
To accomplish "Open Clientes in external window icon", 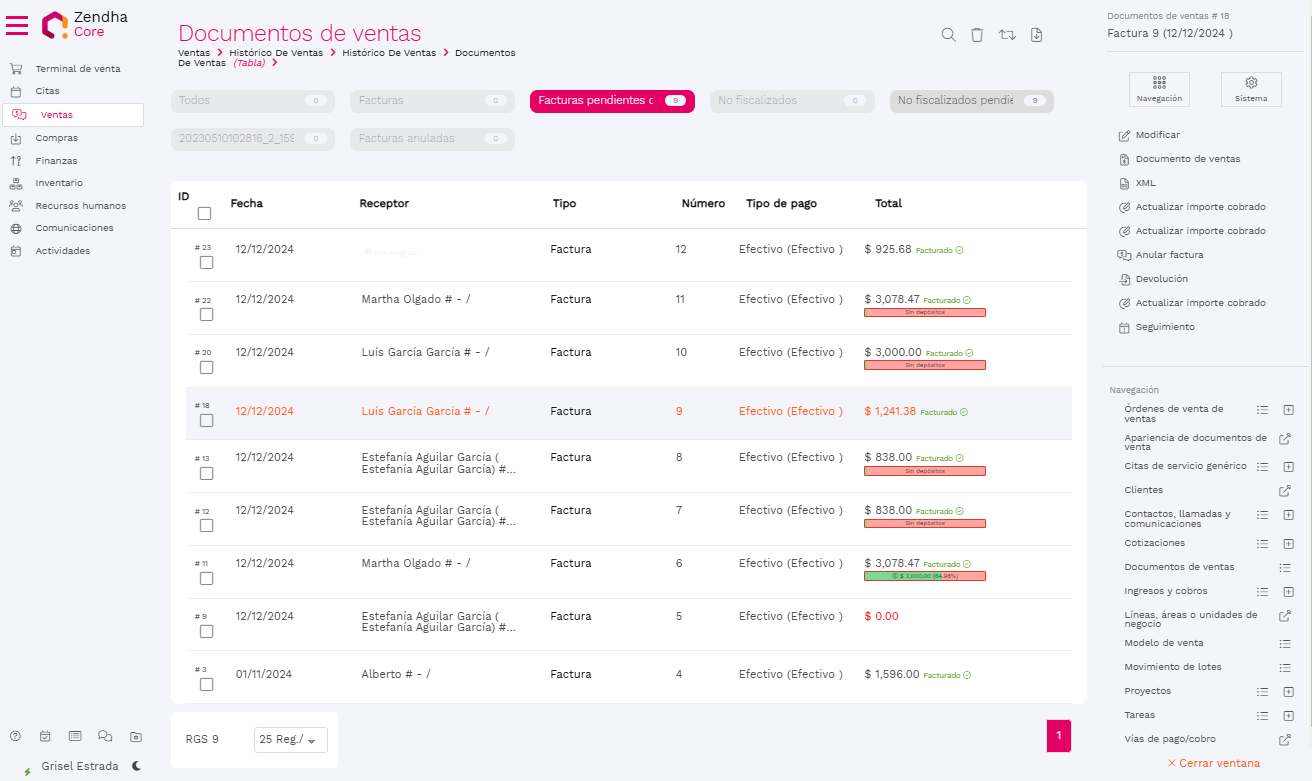I will [1285, 491].
